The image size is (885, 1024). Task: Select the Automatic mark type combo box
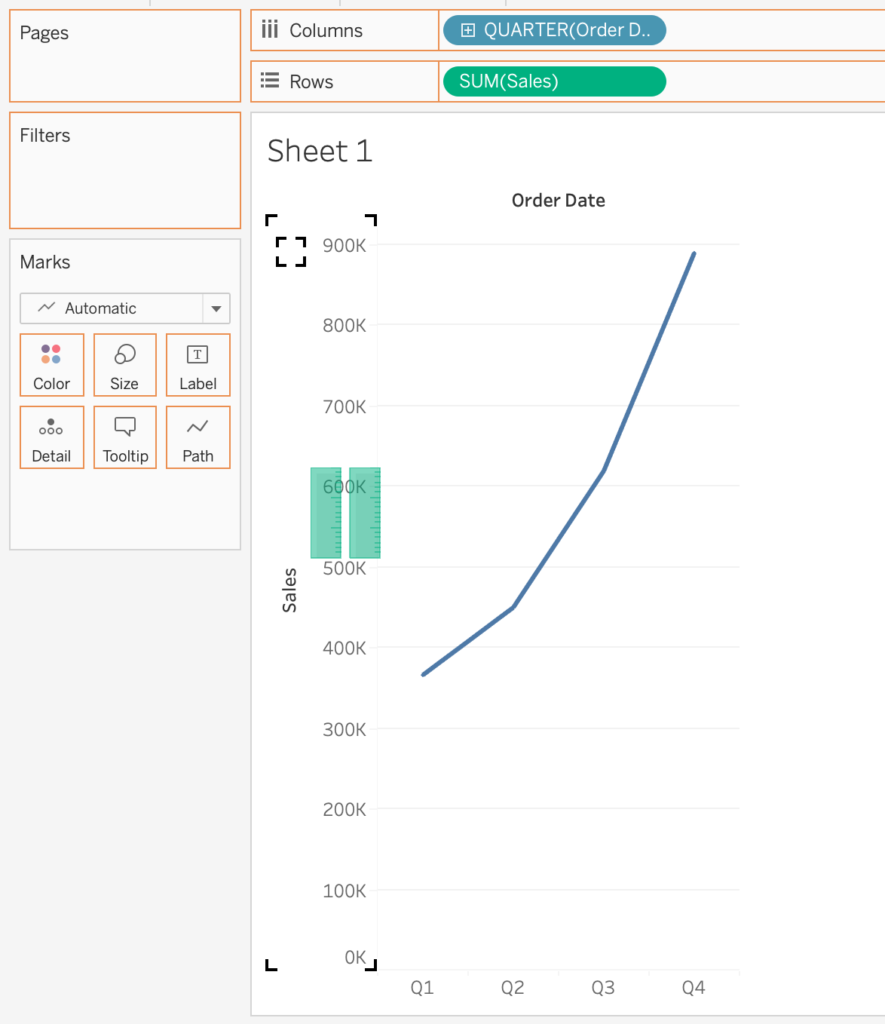[x=112, y=308]
